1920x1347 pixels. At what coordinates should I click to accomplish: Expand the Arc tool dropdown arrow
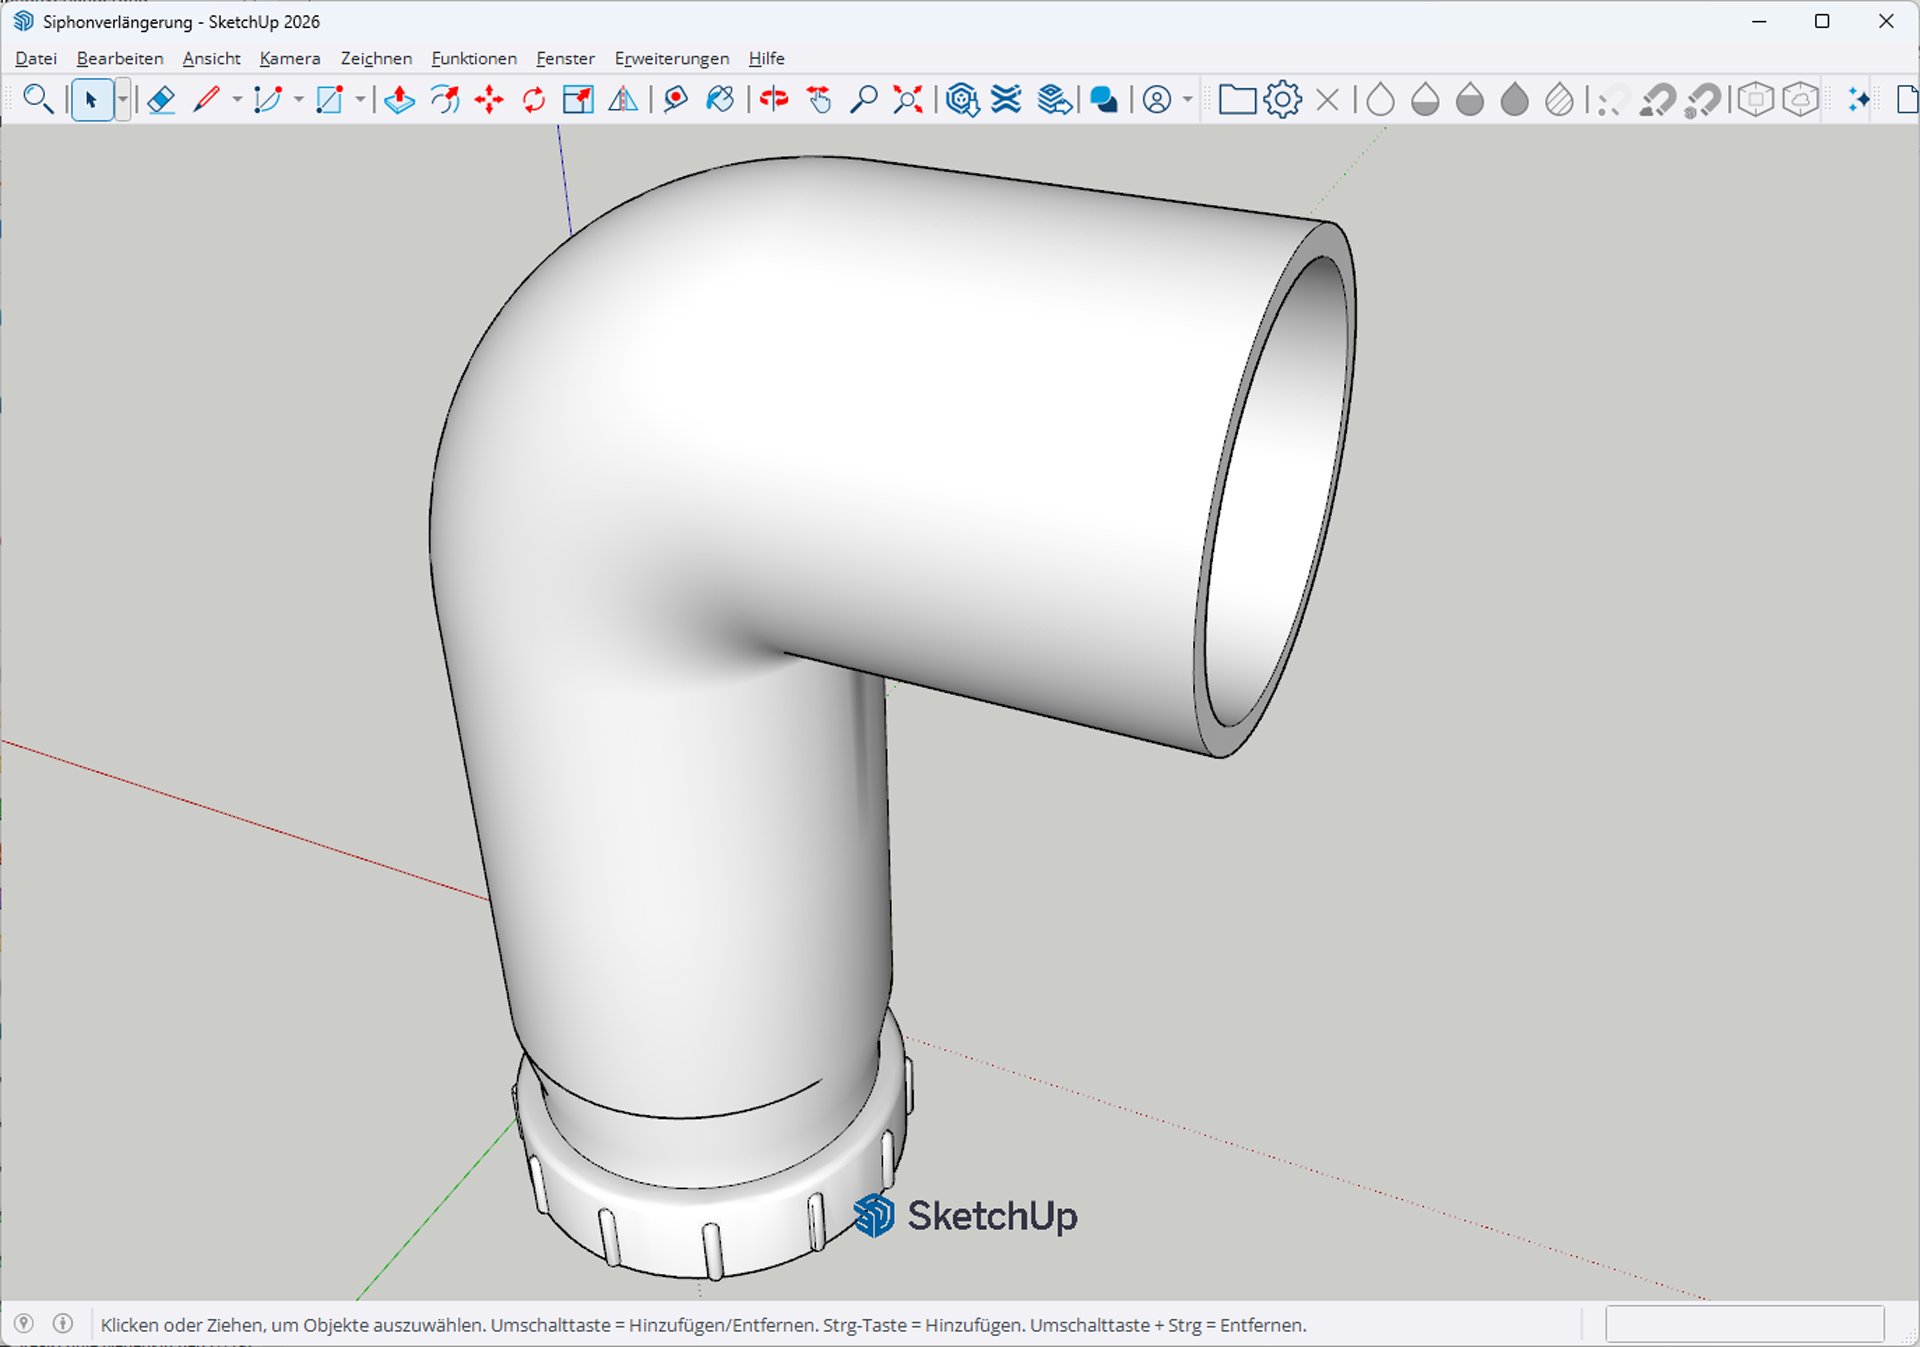click(298, 100)
